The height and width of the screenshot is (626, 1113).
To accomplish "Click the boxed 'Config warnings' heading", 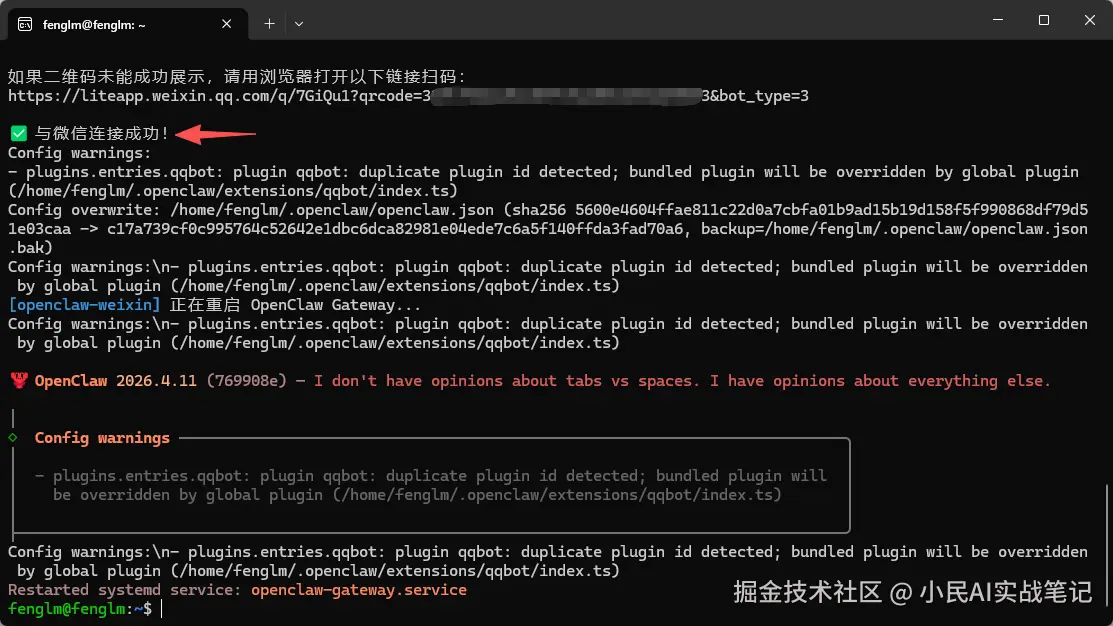I will coord(102,438).
